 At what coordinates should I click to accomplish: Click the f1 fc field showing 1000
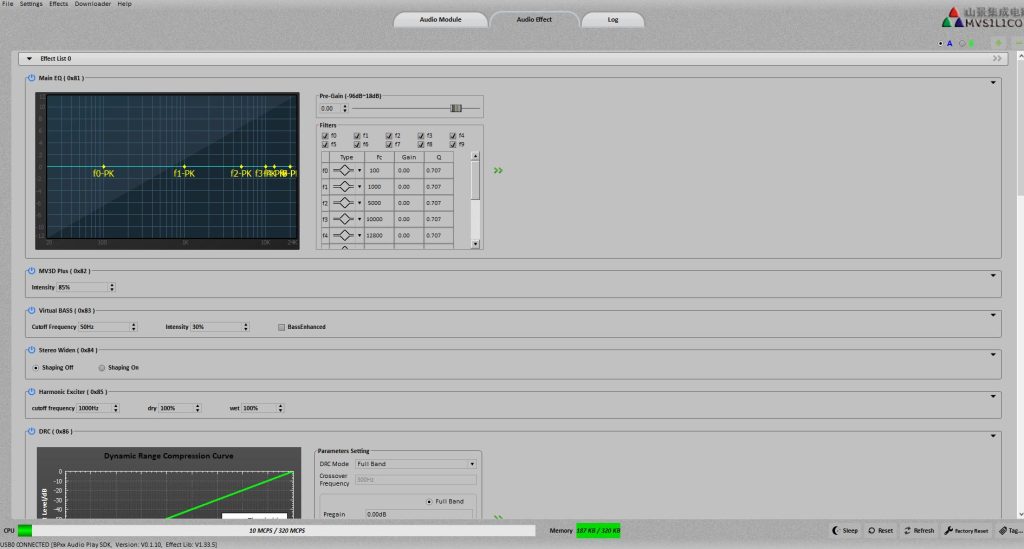click(376, 187)
